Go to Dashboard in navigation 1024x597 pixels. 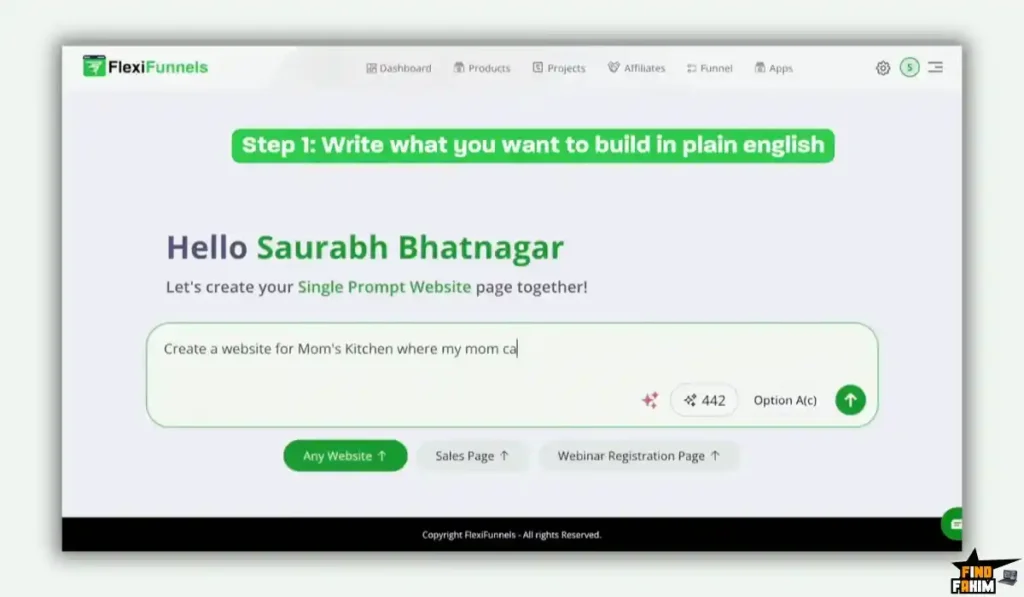click(x=398, y=68)
